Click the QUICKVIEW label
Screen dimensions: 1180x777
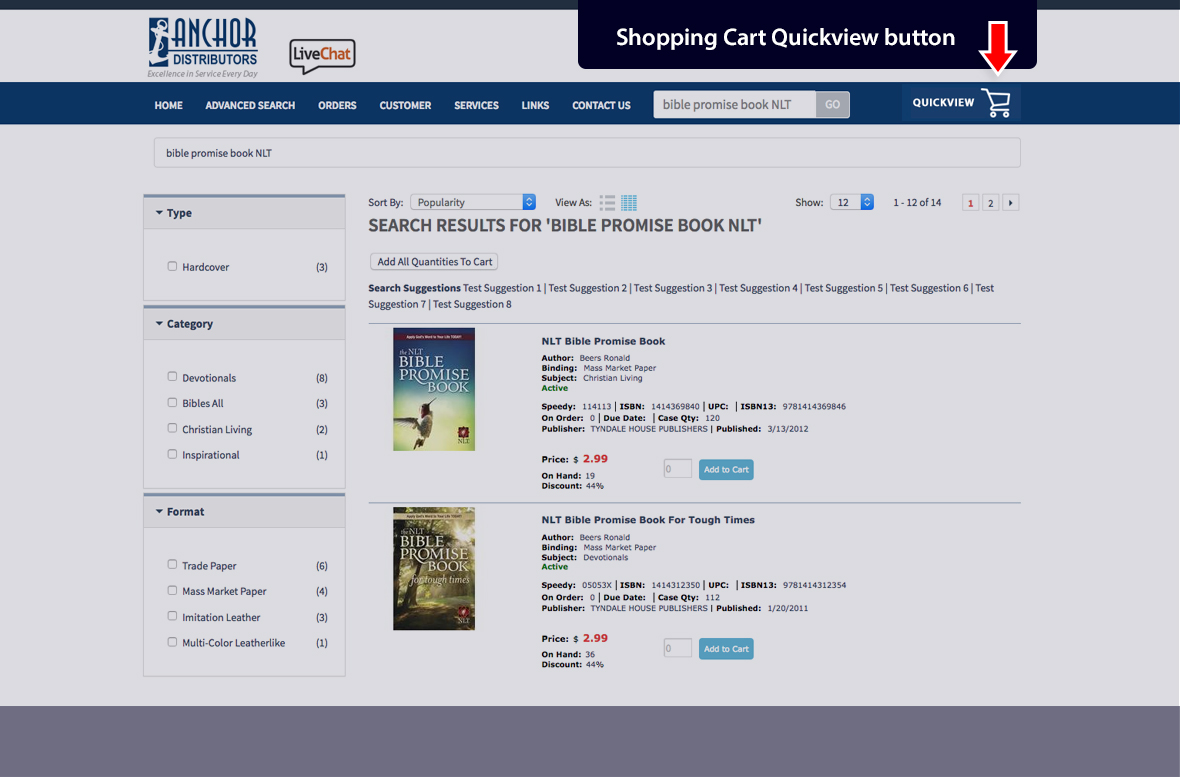tap(943, 102)
